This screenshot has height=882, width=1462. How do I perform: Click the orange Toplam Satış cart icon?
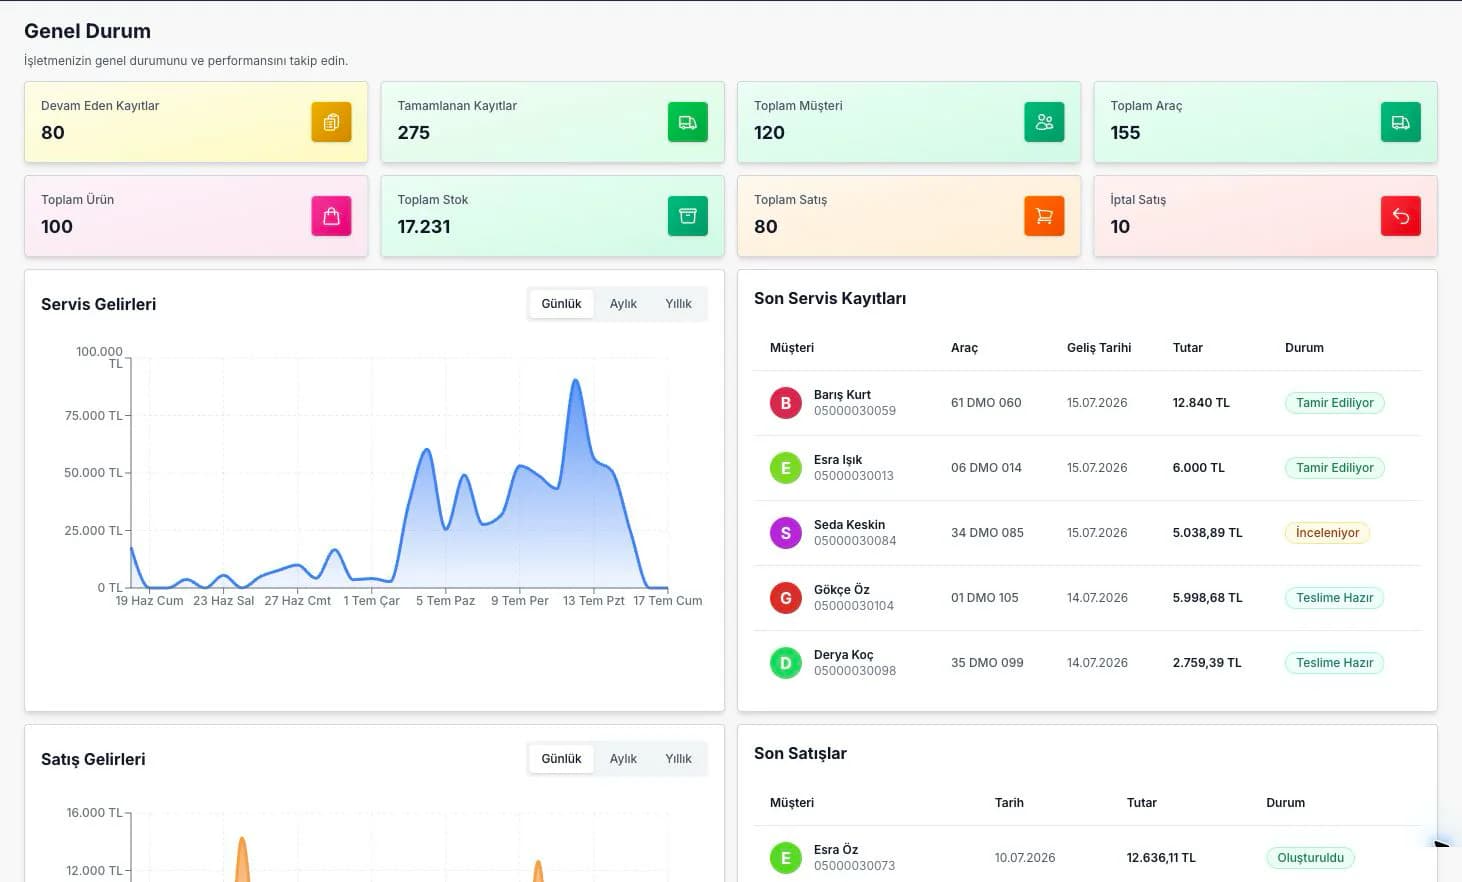1044,216
